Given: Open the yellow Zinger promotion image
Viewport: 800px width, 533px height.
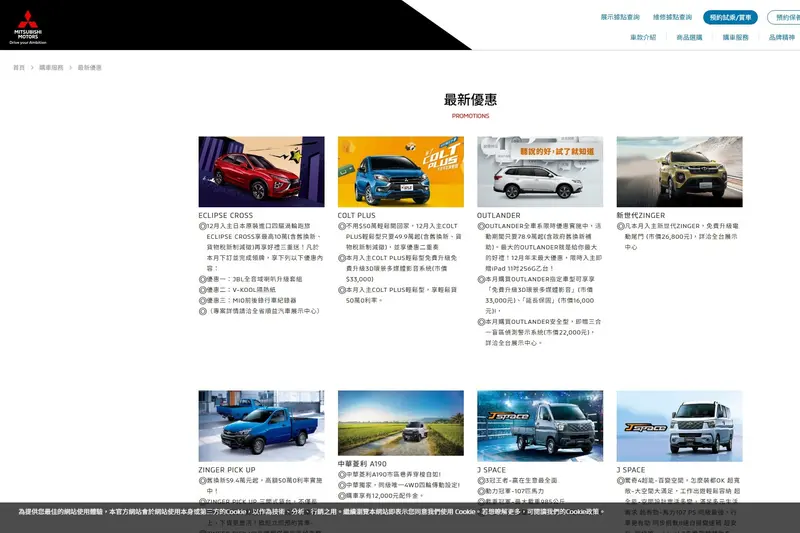Looking at the screenshot, I should (679, 171).
